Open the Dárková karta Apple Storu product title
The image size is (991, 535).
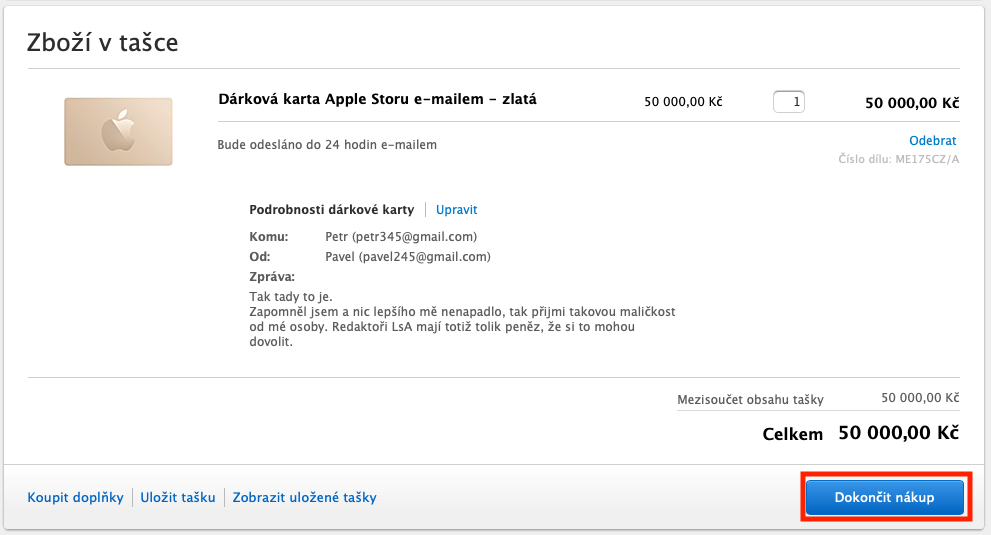(x=377, y=99)
